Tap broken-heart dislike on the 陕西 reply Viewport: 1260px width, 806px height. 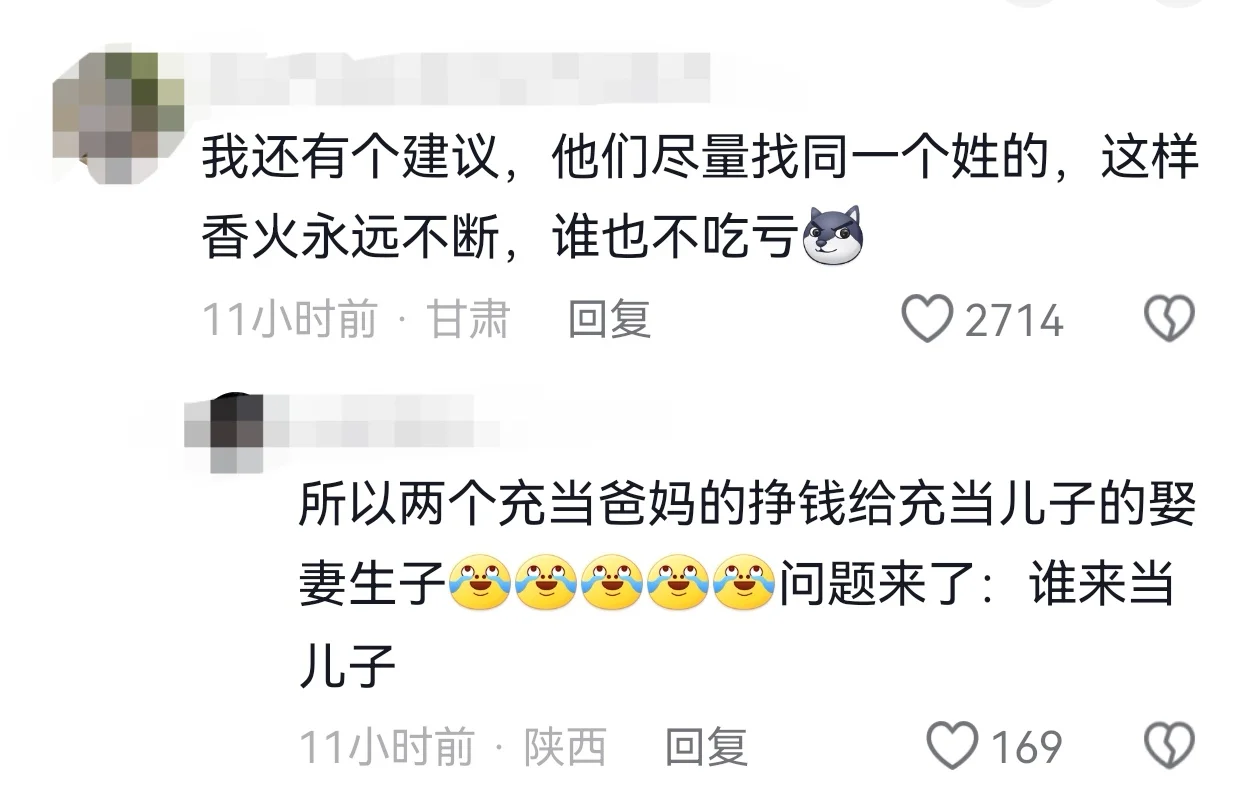[1169, 746]
